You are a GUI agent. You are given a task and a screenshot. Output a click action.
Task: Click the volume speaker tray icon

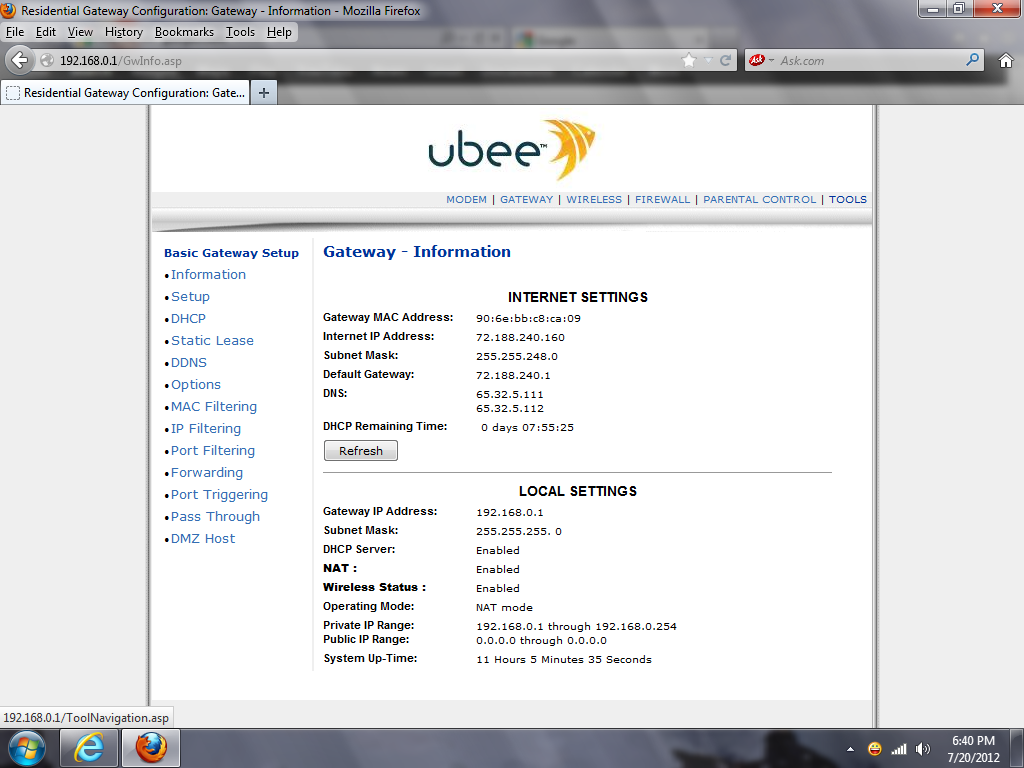922,749
